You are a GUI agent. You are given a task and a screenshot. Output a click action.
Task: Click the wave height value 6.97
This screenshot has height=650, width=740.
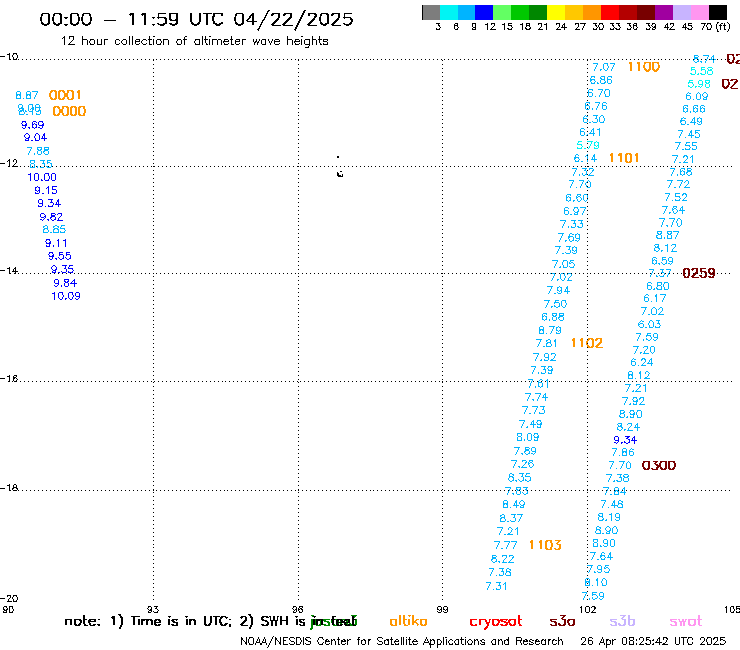tap(575, 211)
